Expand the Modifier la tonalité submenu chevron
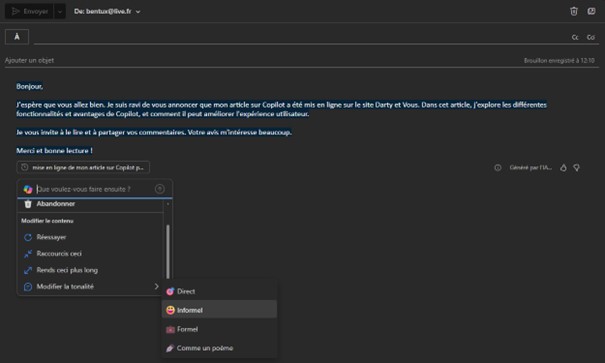The height and width of the screenshot is (363, 605). coord(156,286)
